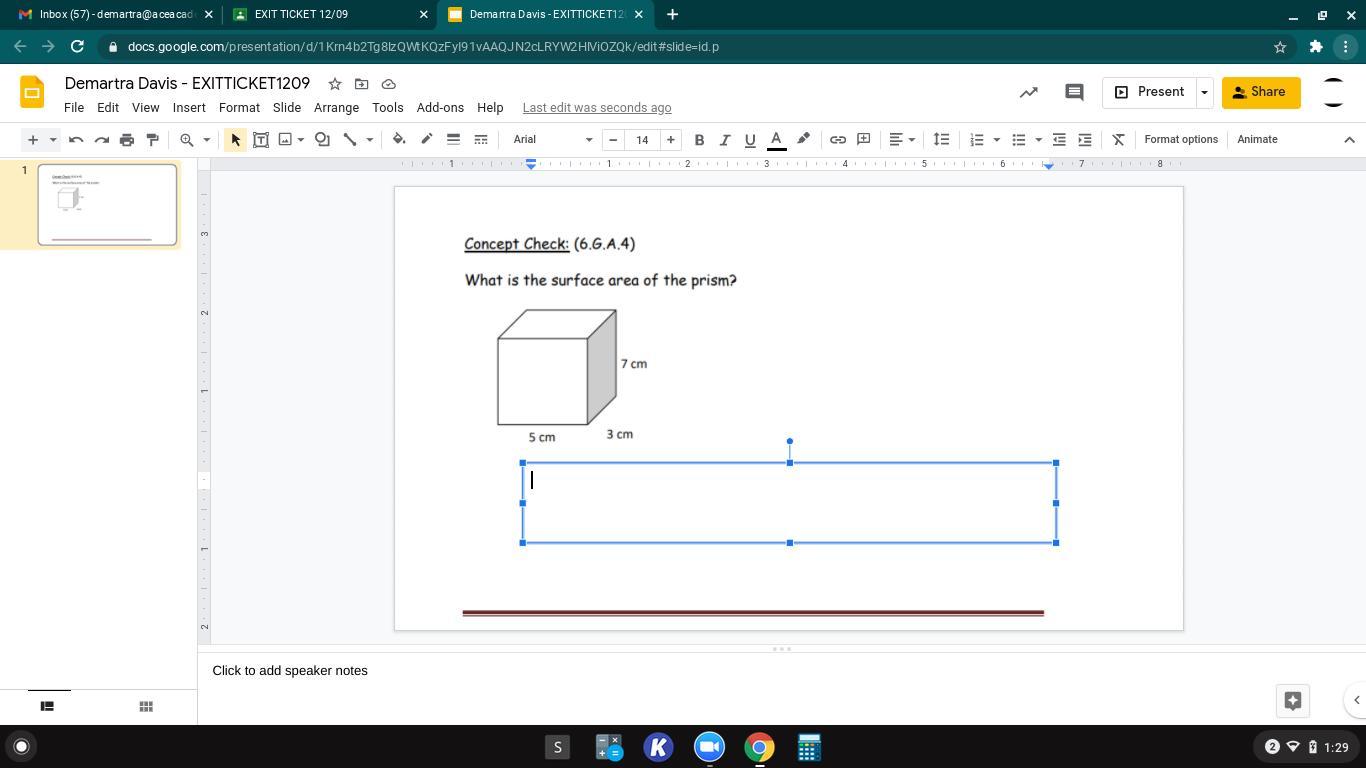1366x768 pixels.
Task: Open the Insert menu
Action: tap(189, 108)
